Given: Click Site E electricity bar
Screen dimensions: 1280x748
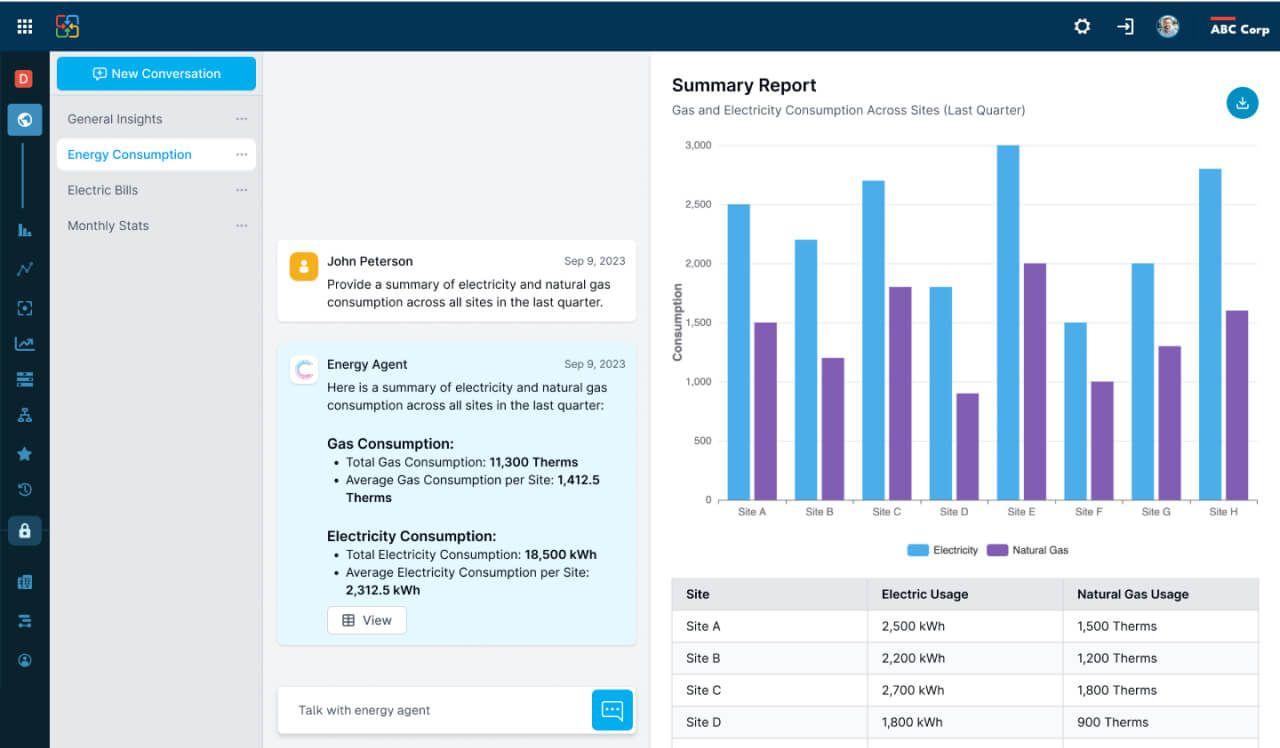Looking at the screenshot, I should (1008, 322).
